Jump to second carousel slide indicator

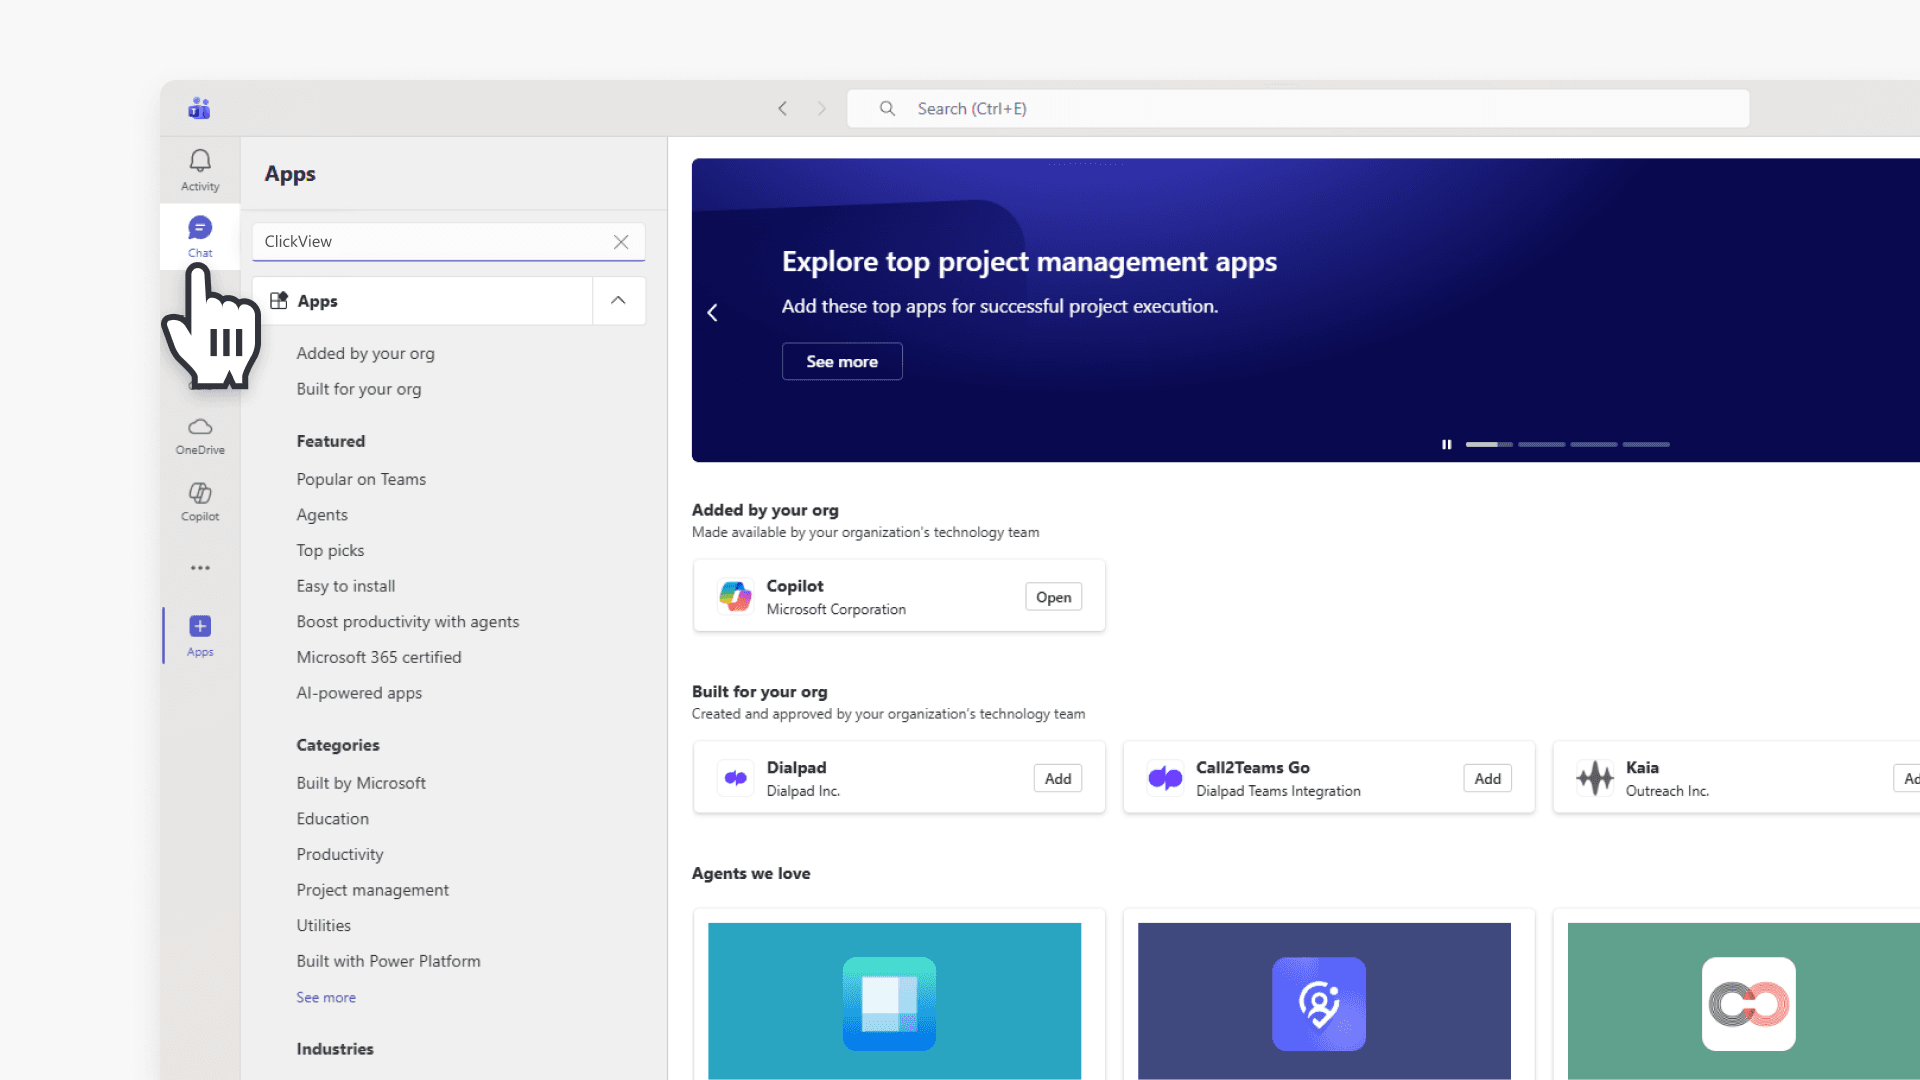click(x=1541, y=444)
